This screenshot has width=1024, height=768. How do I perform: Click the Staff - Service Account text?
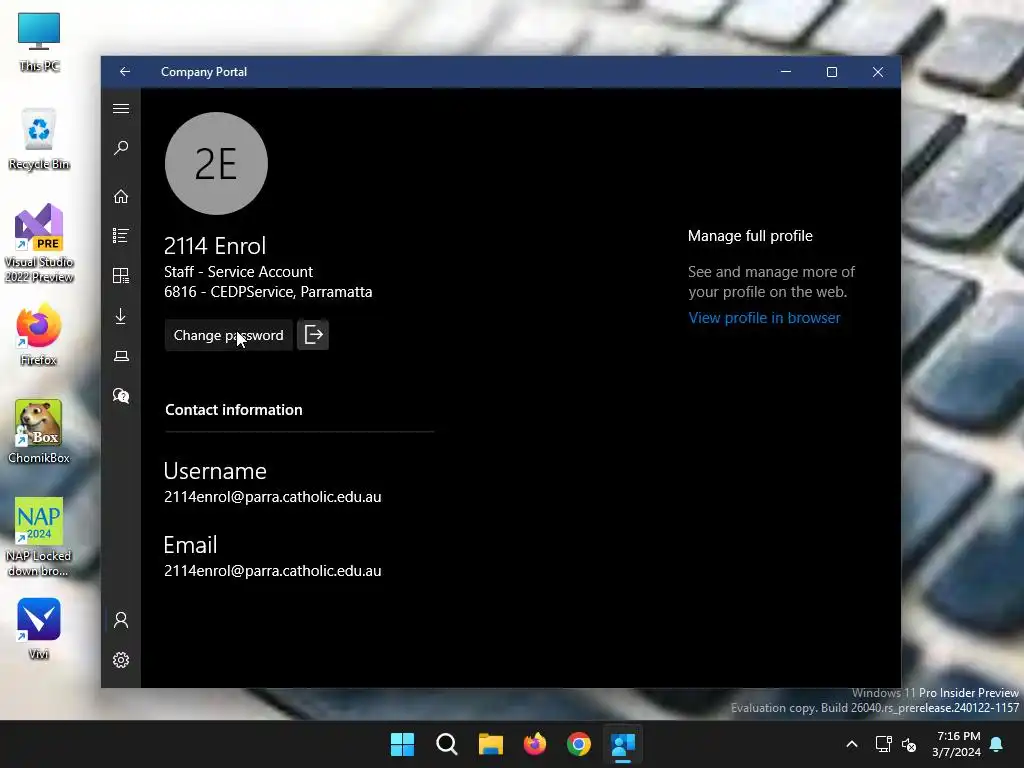point(238,272)
